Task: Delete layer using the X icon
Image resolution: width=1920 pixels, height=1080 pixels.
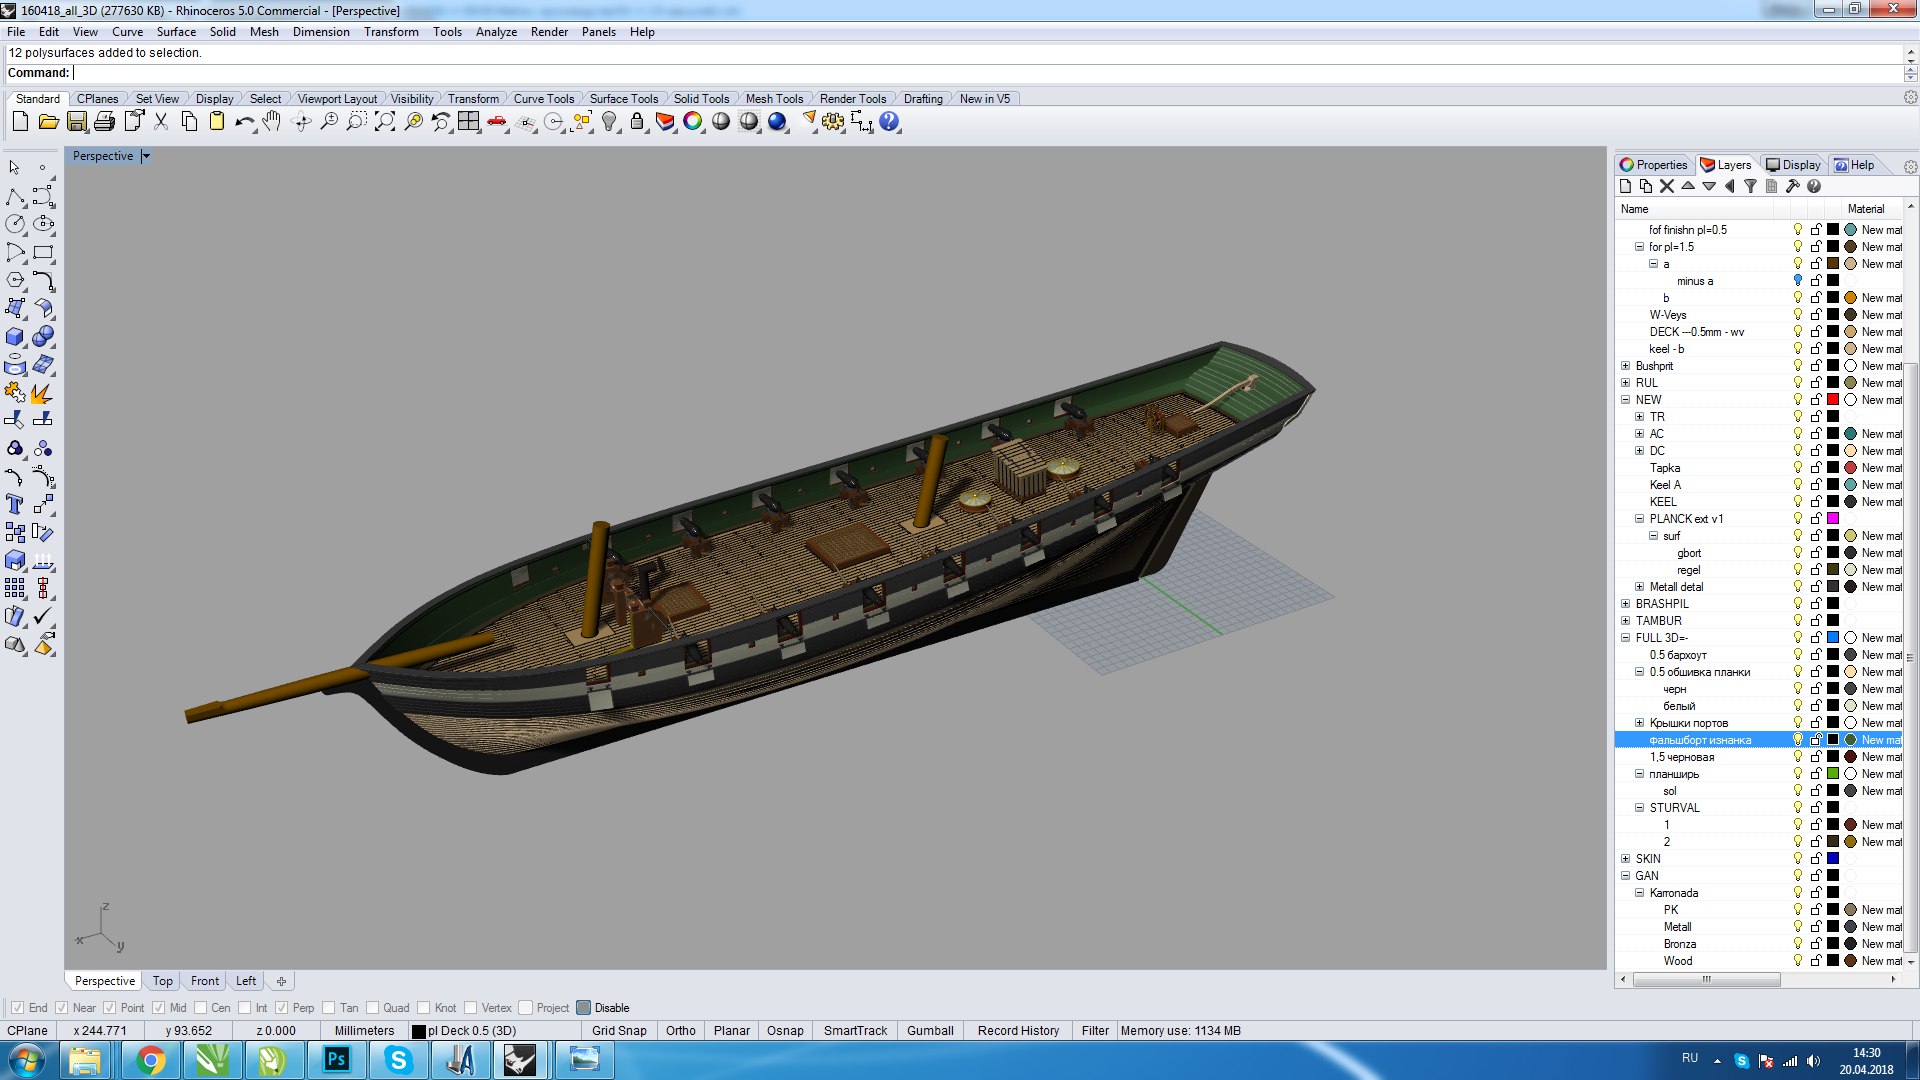Action: (x=1667, y=186)
